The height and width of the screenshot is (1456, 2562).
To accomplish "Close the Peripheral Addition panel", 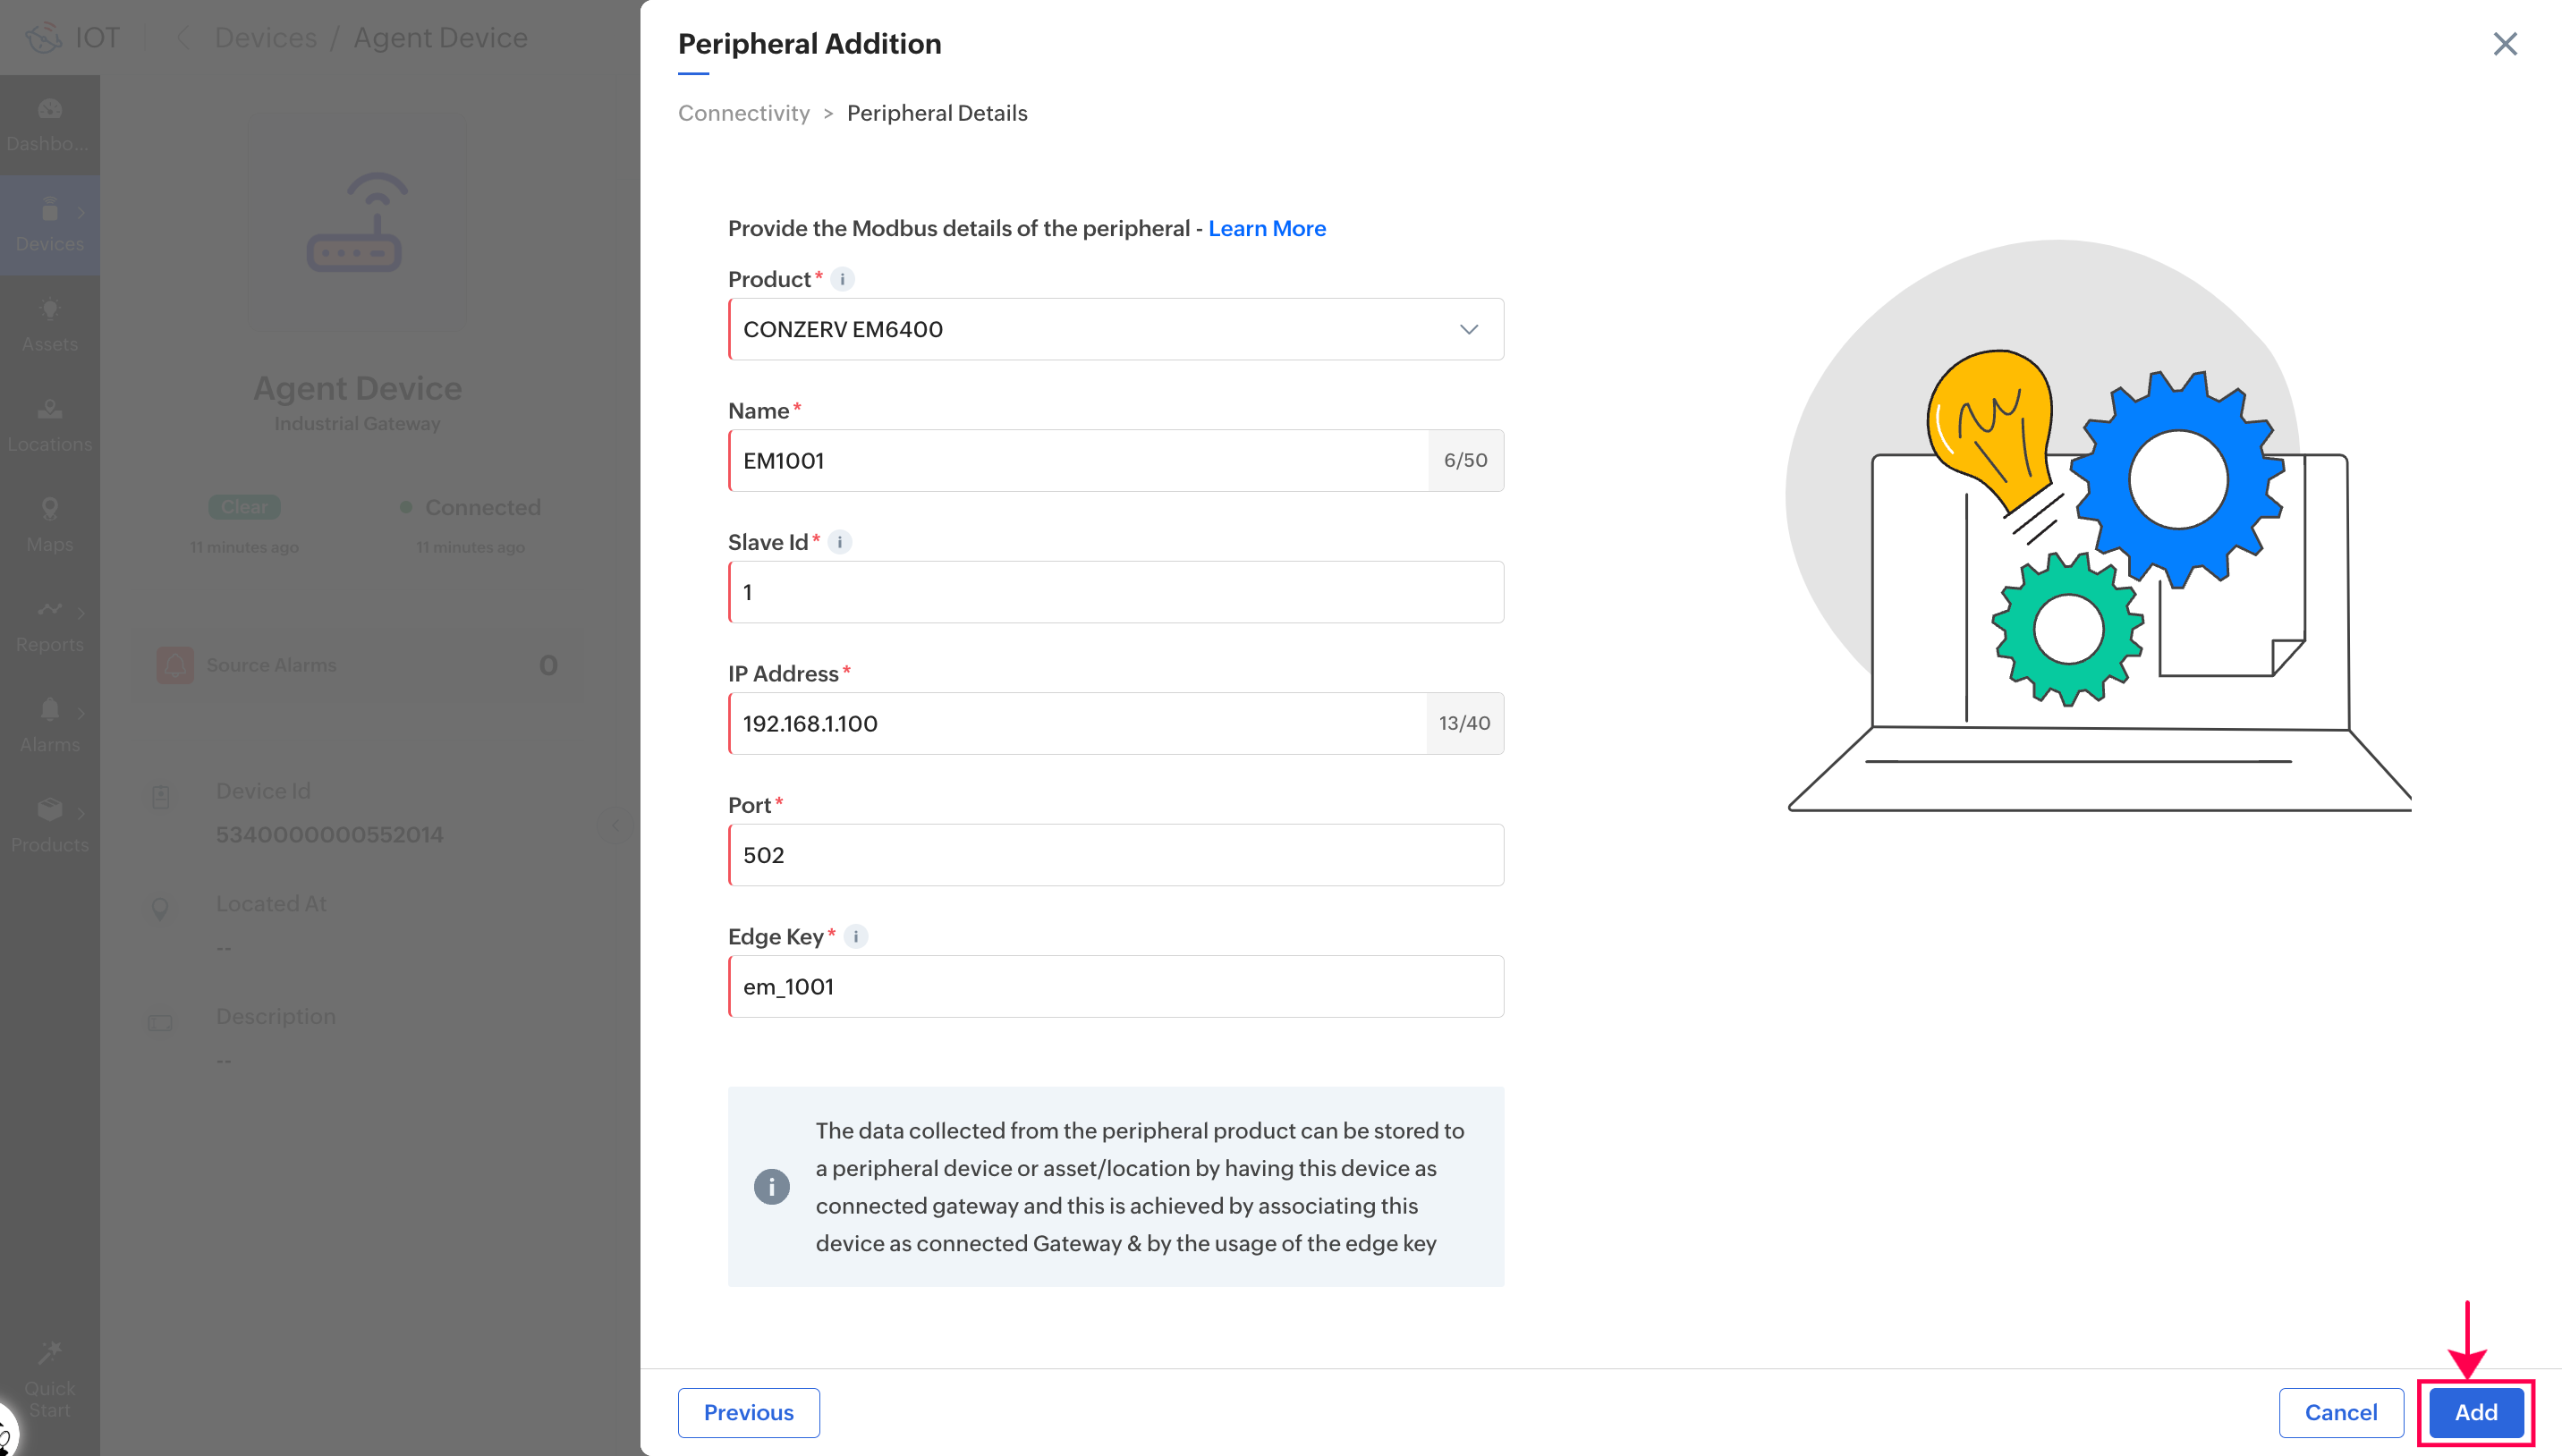I will click(x=2504, y=44).
